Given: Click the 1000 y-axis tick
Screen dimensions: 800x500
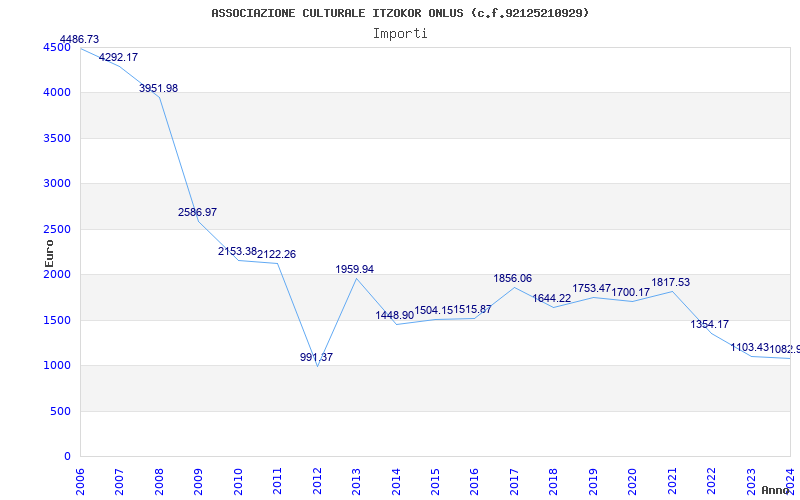Looking at the screenshot, I should pos(57,366).
